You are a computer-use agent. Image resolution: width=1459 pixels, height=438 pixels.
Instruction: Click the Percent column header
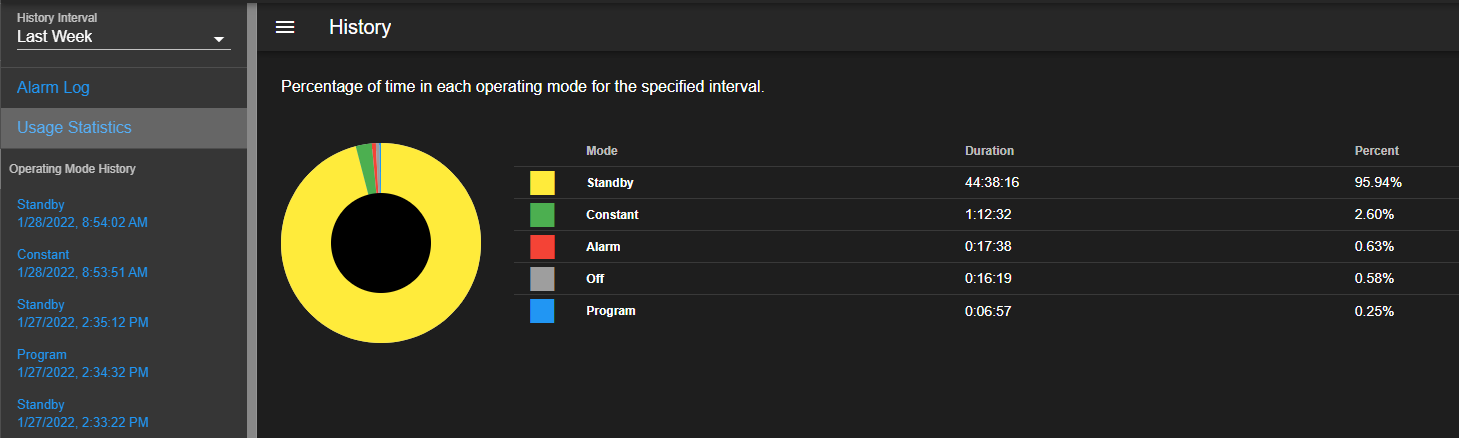pos(1376,151)
